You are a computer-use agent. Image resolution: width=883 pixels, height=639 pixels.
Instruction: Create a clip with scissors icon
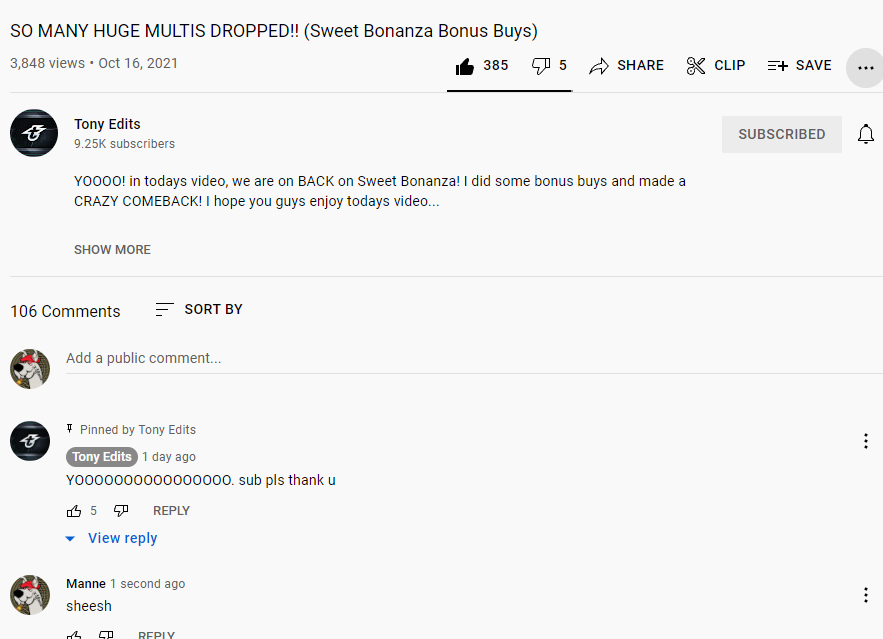click(x=716, y=66)
